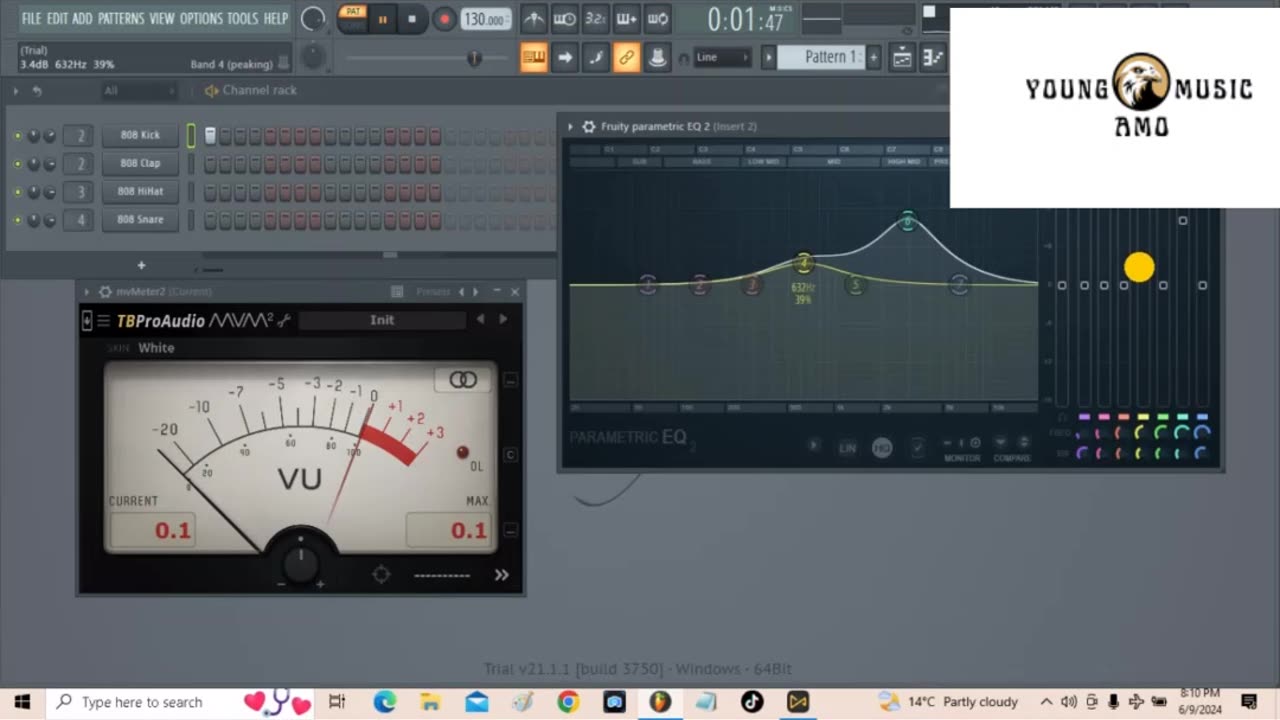Open the HELP menu

click(275, 18)
